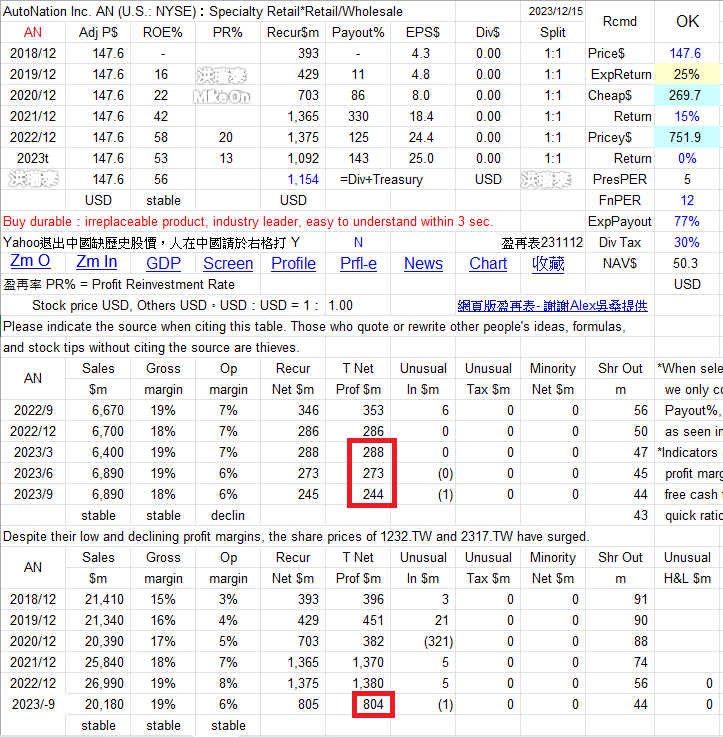The image size is (723, 737).
Task: Select the Pricey$ value 751.9
Action: [685, 137]
